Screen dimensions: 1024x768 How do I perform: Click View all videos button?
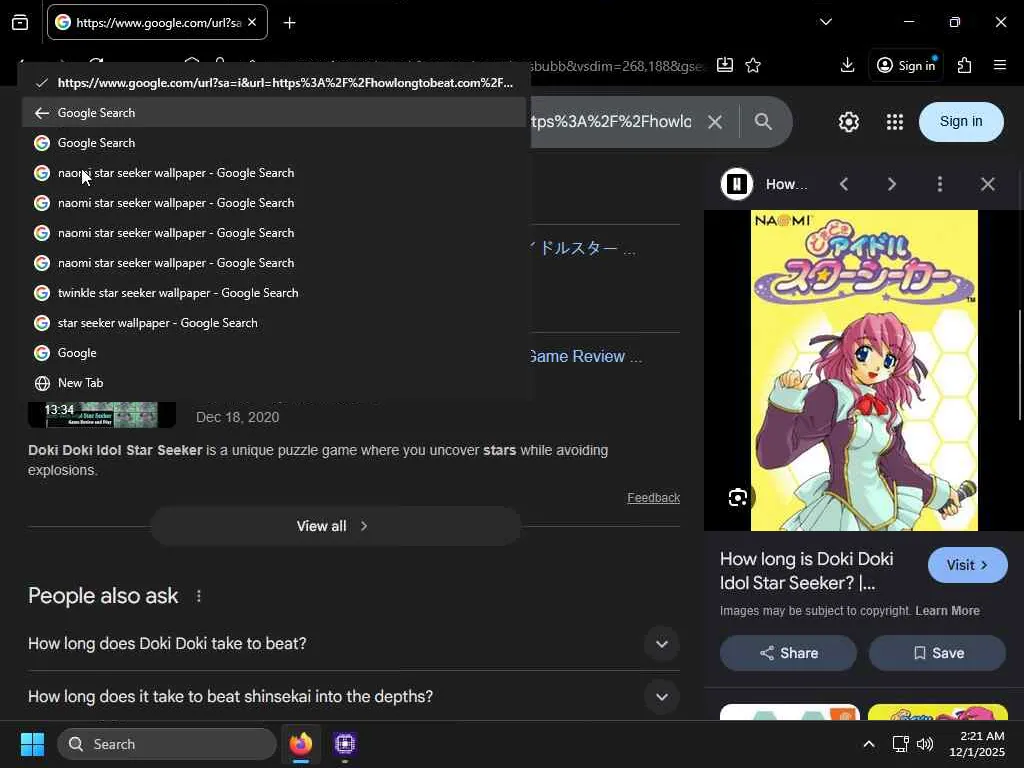336,526
